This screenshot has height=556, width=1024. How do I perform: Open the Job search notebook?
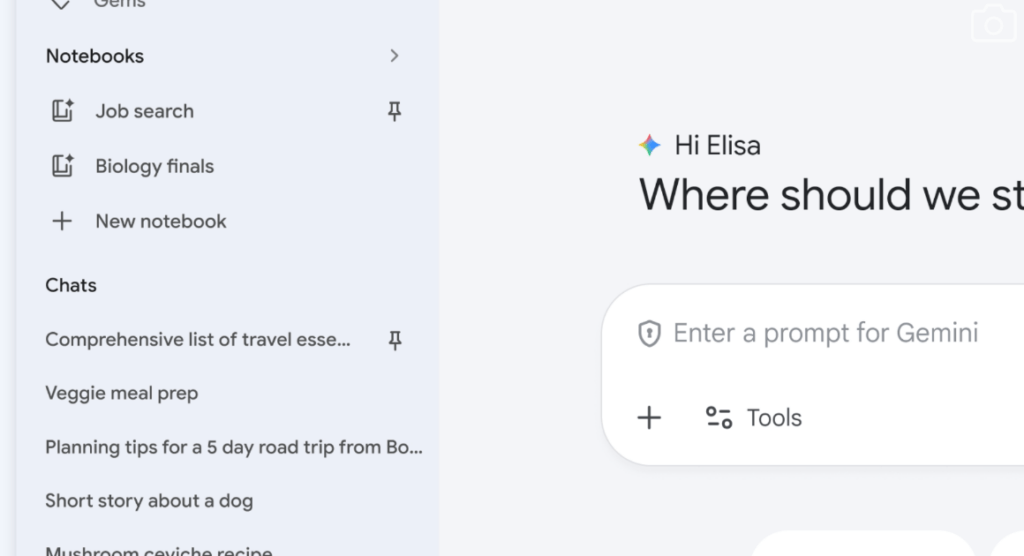pyautogui.click(x=145, y=112)
